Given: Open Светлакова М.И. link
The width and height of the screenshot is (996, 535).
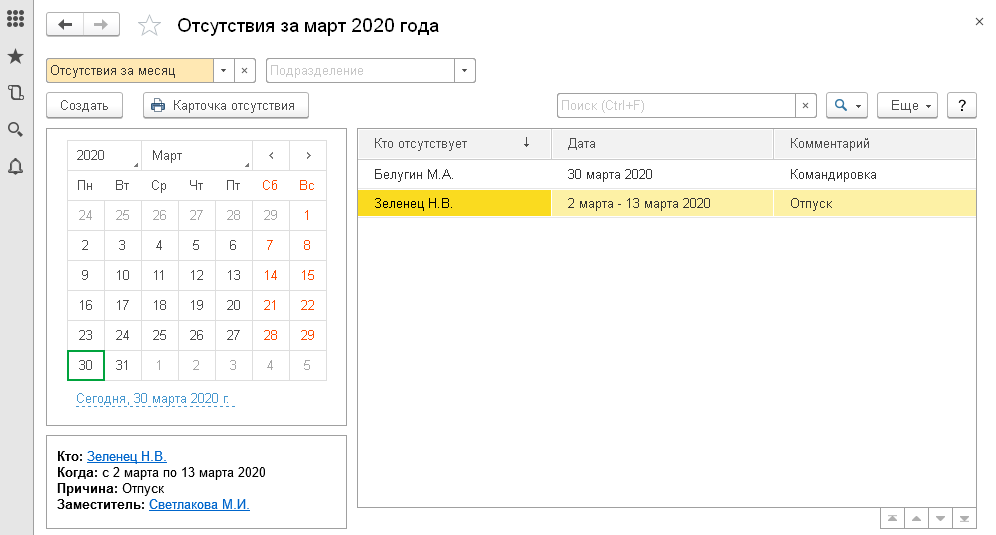Looking at the screenshot, I should tap(199, 505).
